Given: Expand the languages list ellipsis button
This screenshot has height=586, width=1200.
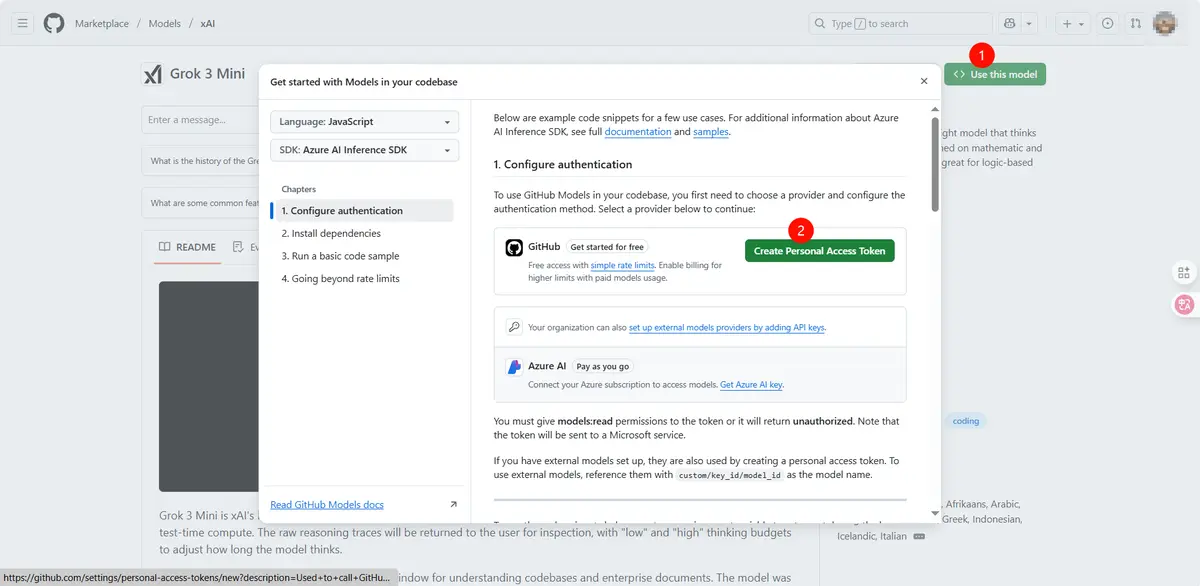Looking at the screenshot, I should point(919,537).
